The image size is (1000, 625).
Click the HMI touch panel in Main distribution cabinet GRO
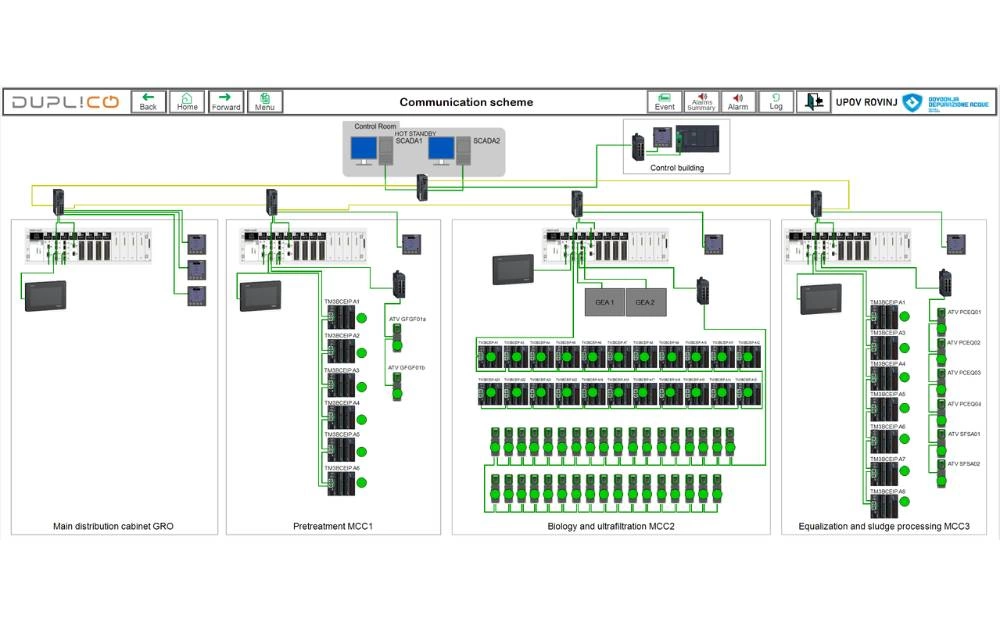tap(45, 294)
